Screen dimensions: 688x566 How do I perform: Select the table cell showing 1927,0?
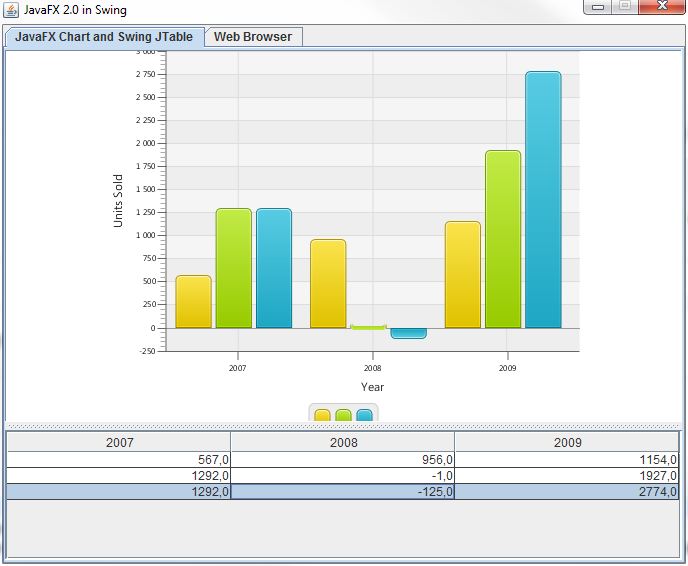coord(567,475)
